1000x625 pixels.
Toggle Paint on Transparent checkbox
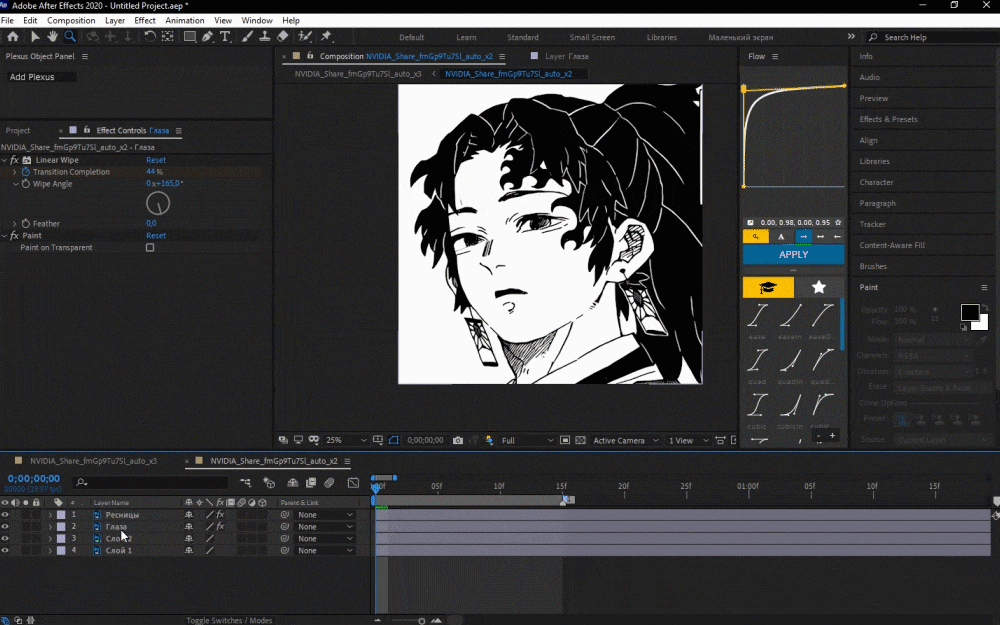150,247
